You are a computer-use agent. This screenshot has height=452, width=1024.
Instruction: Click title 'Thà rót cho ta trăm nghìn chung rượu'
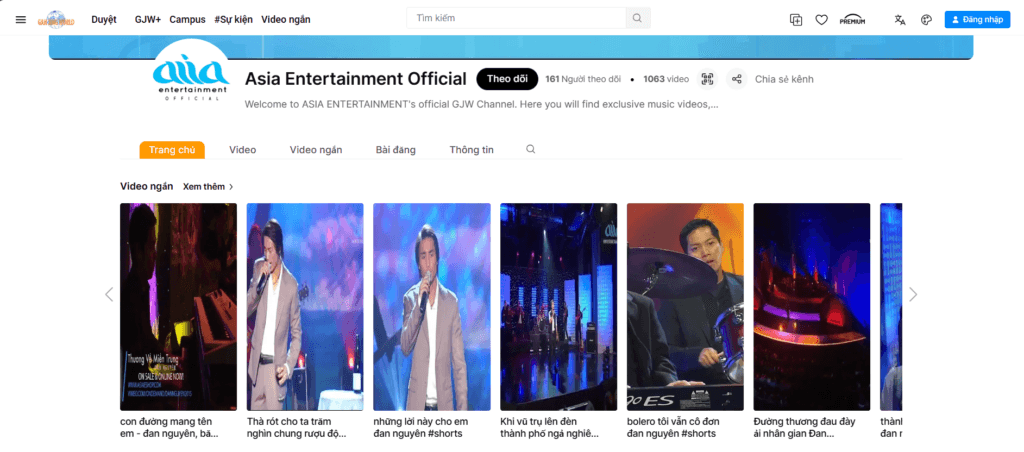[x=296, y=427]
